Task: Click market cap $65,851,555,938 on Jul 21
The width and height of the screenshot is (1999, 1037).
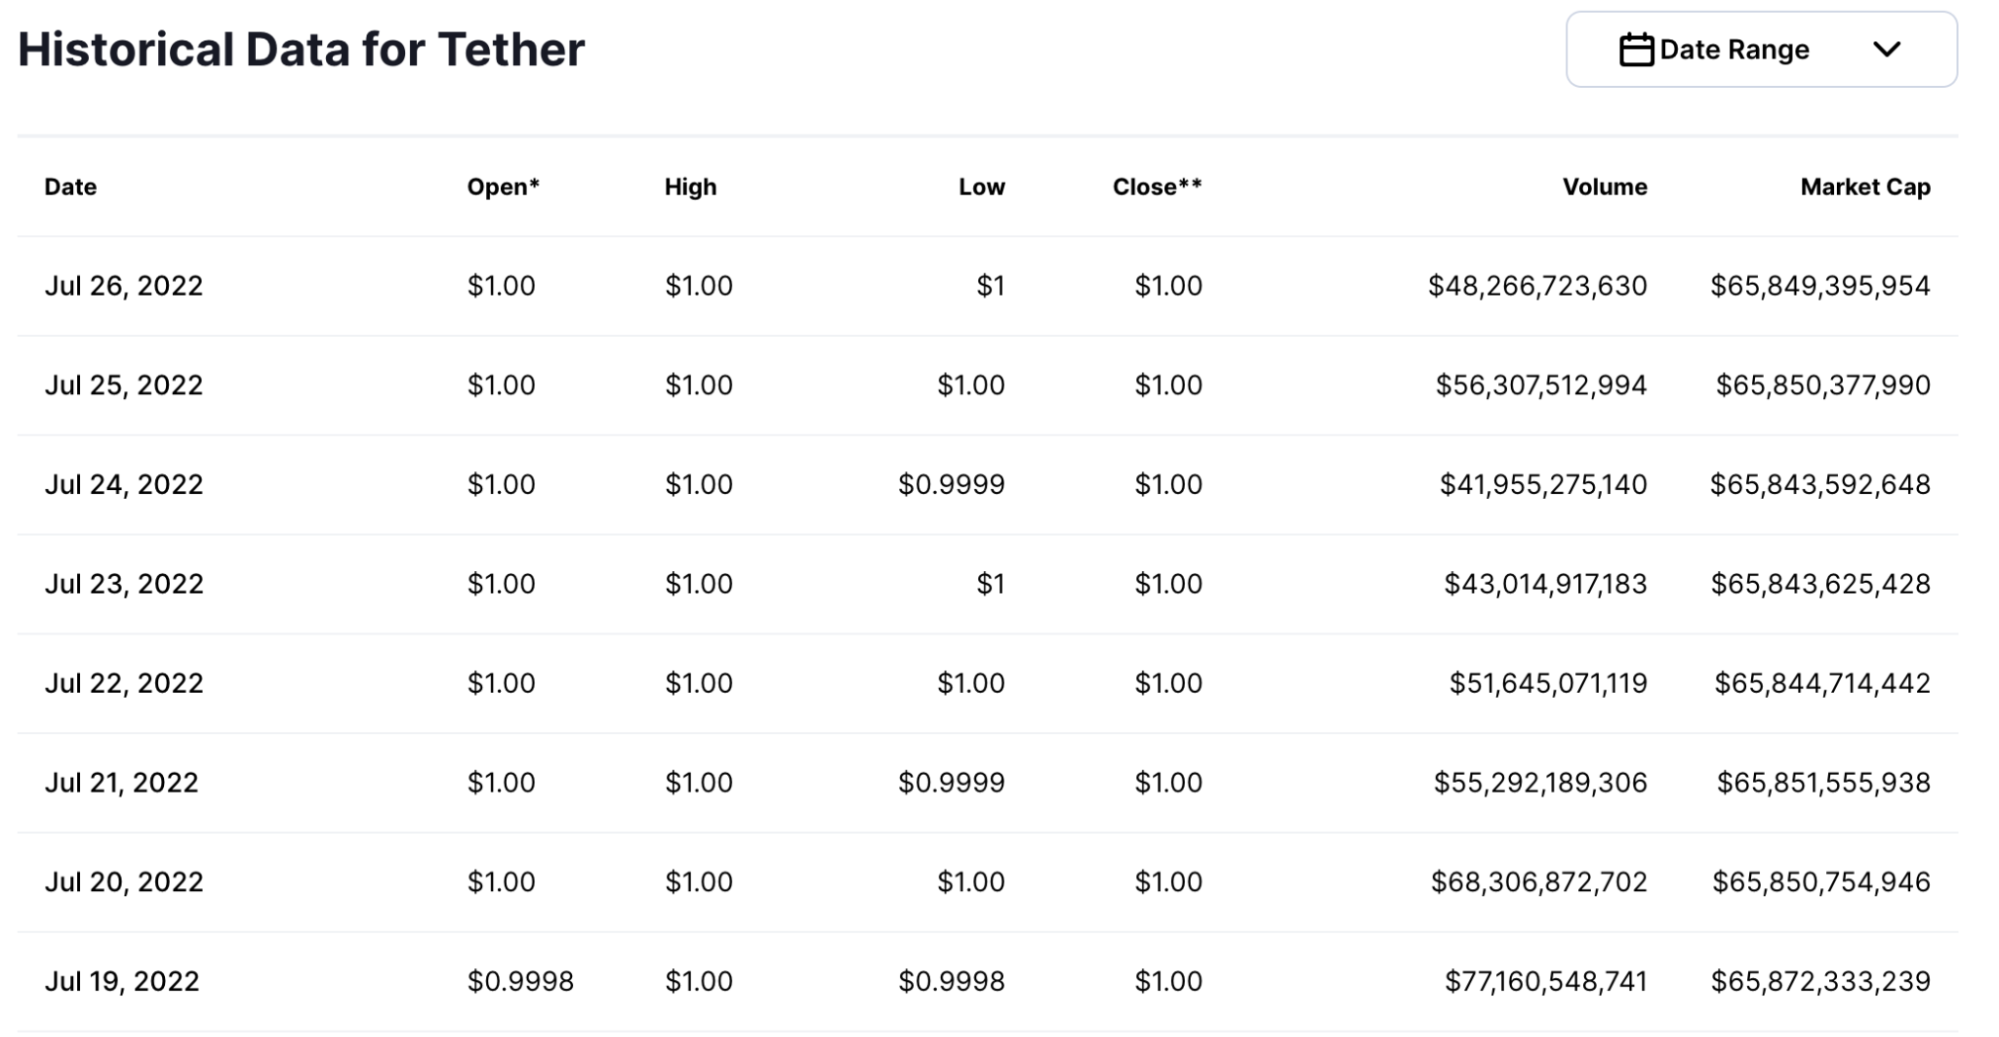Action: (1823, 783)
